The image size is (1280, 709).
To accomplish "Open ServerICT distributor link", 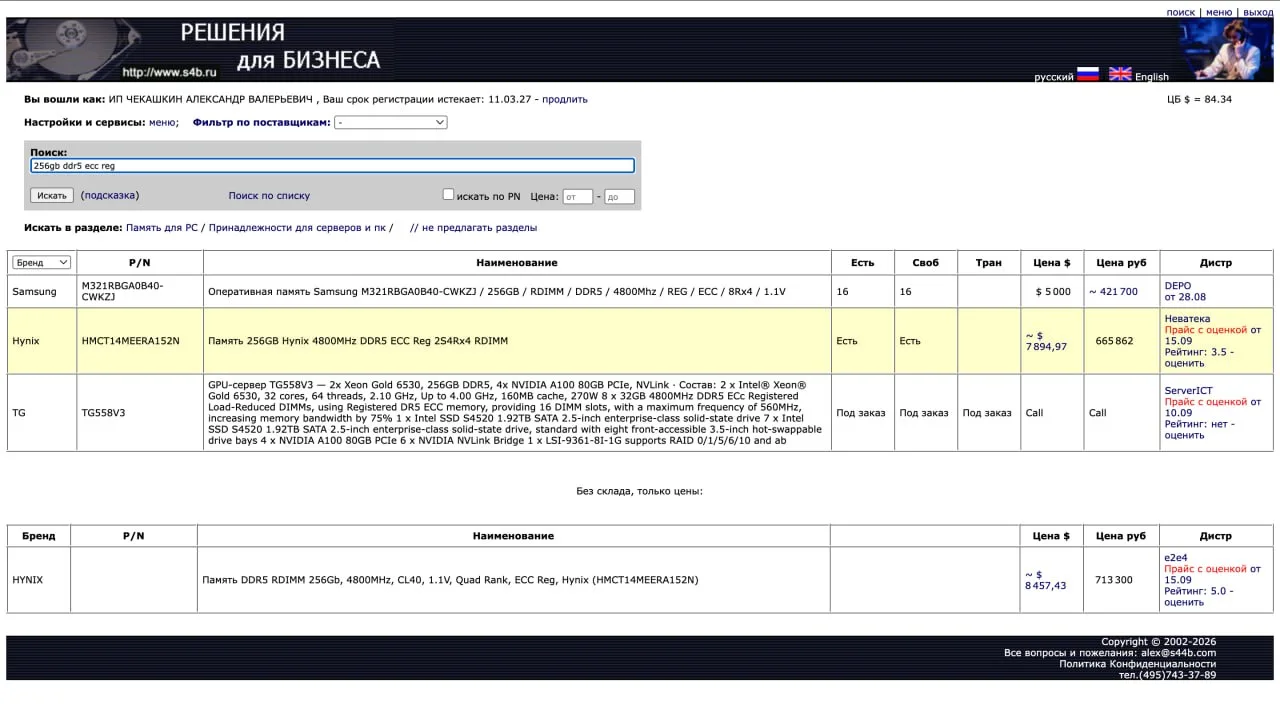I will (x=1189, y=391).
